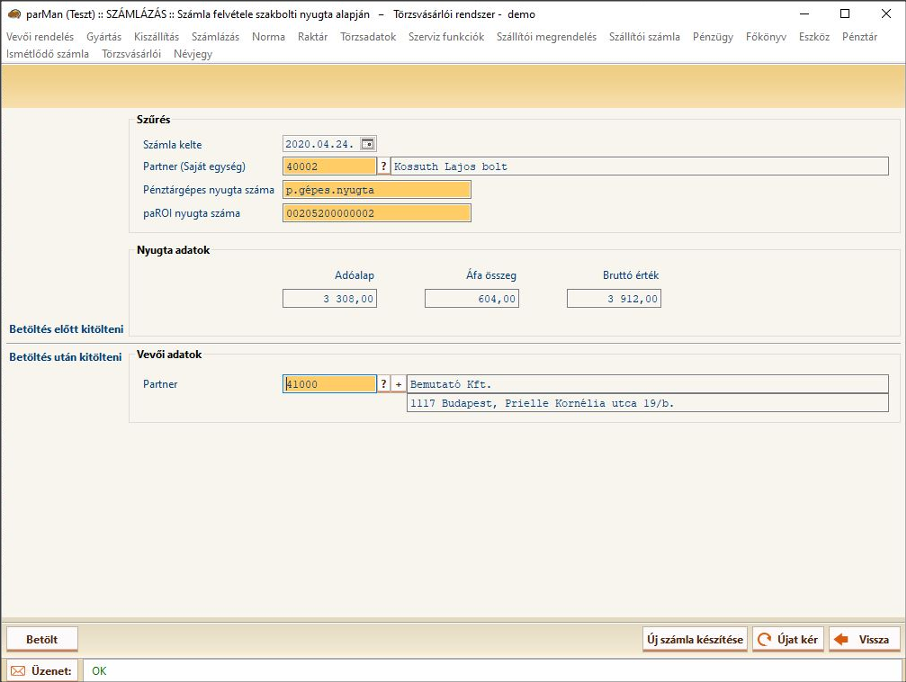Open the Kiszállítás menu
The height and width of the screenshot is (682, 906).
(x=157, y=36)
